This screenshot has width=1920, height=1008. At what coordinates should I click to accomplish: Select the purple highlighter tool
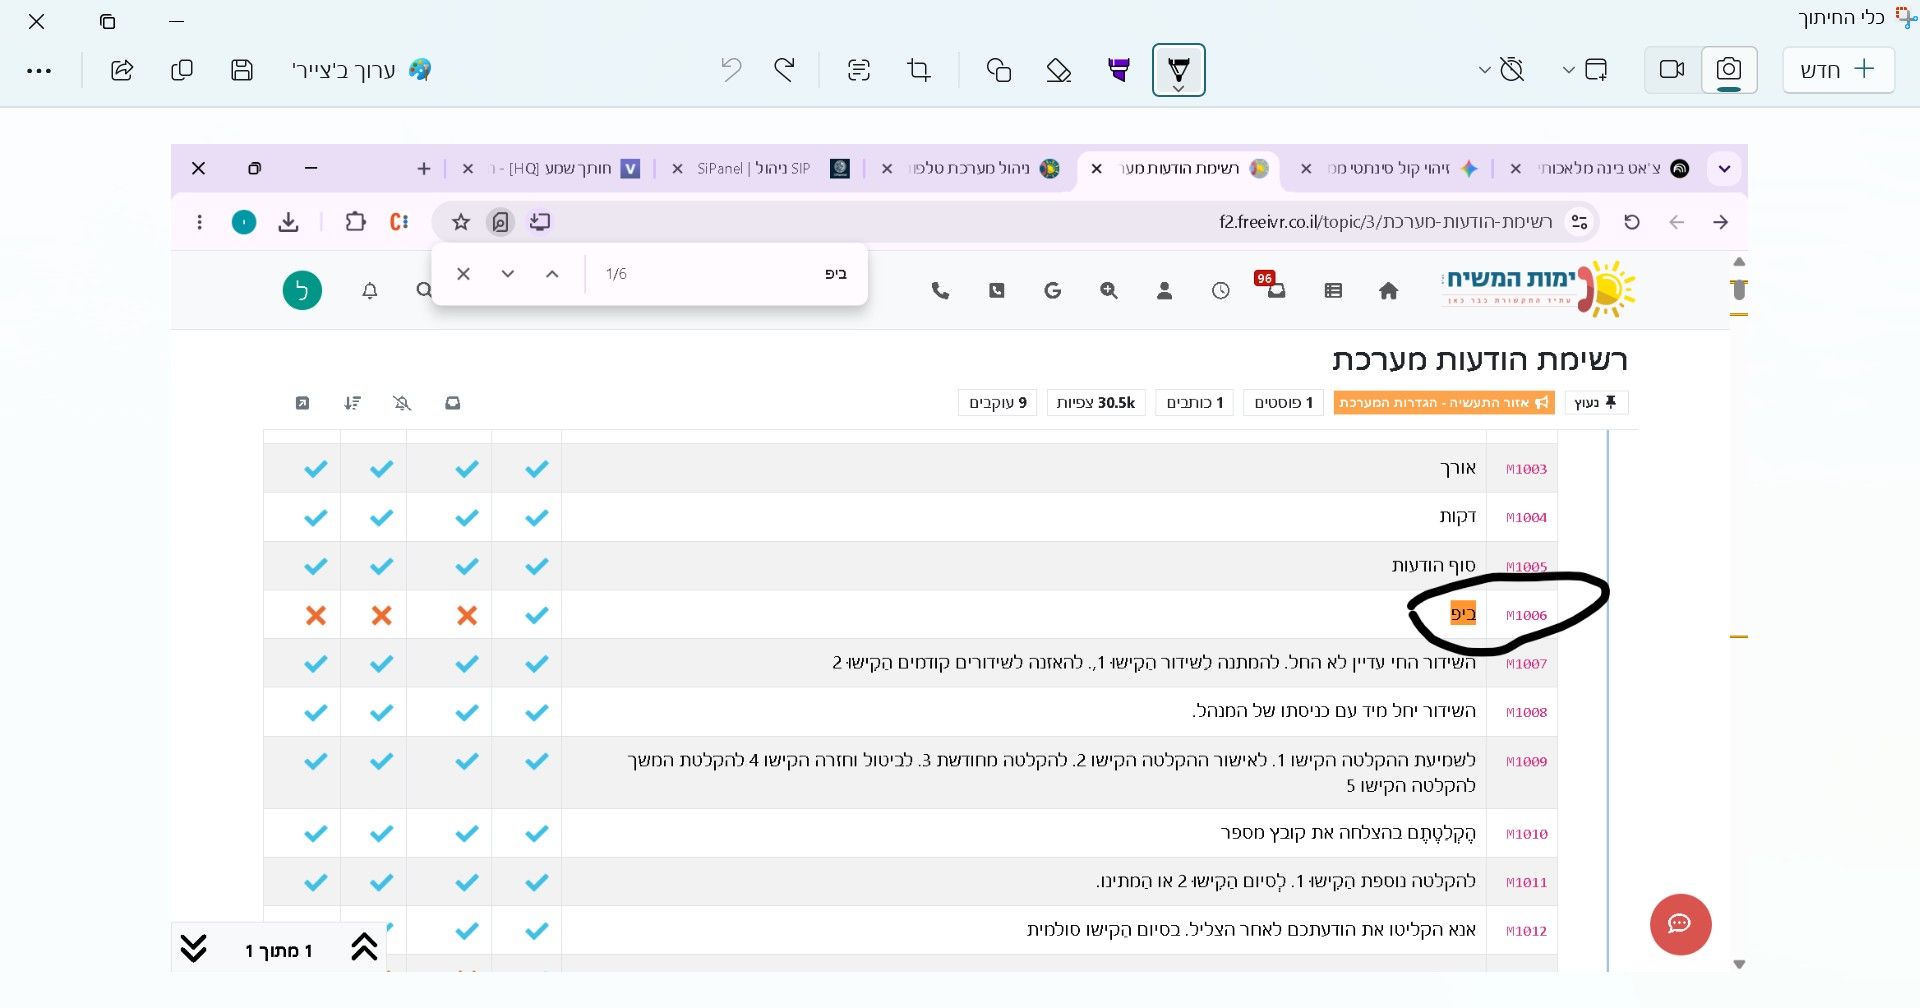tap(1119, 70)
